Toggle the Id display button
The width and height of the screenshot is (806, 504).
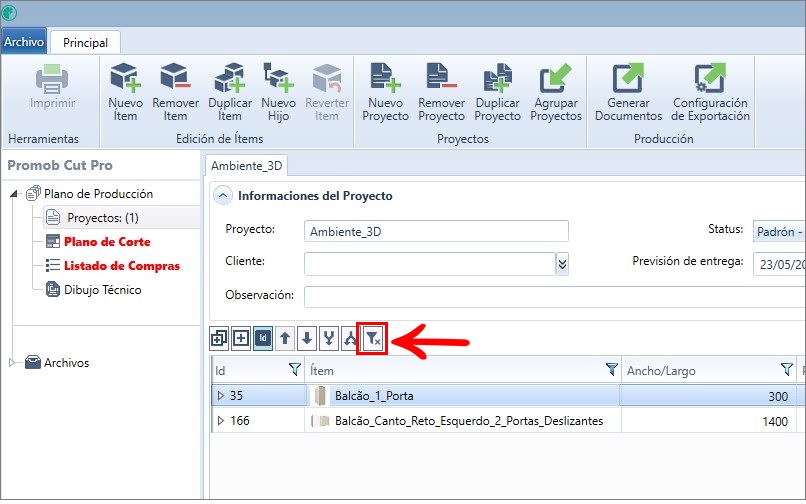[263, 338]
